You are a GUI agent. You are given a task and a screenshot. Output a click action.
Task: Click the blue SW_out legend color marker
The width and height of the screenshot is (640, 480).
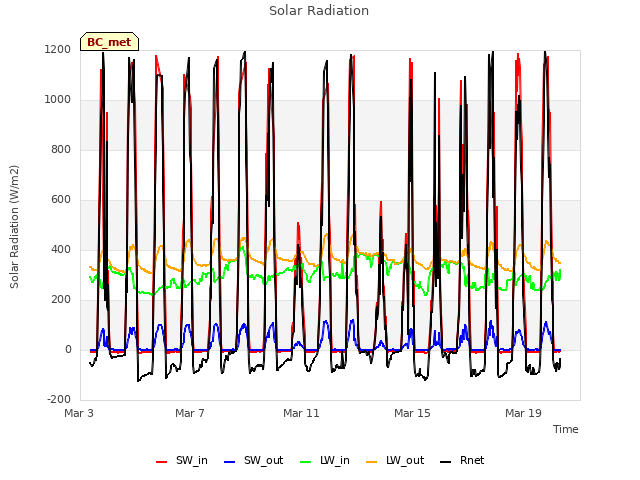click(x=230, y=462)
